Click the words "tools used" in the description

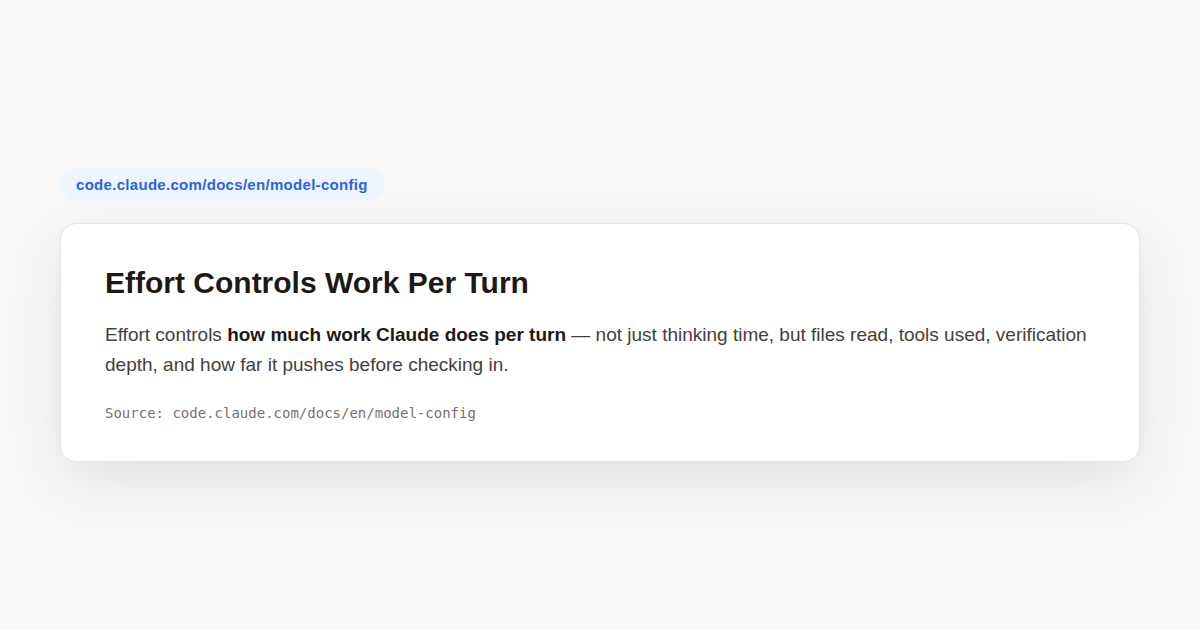(942, 335)
